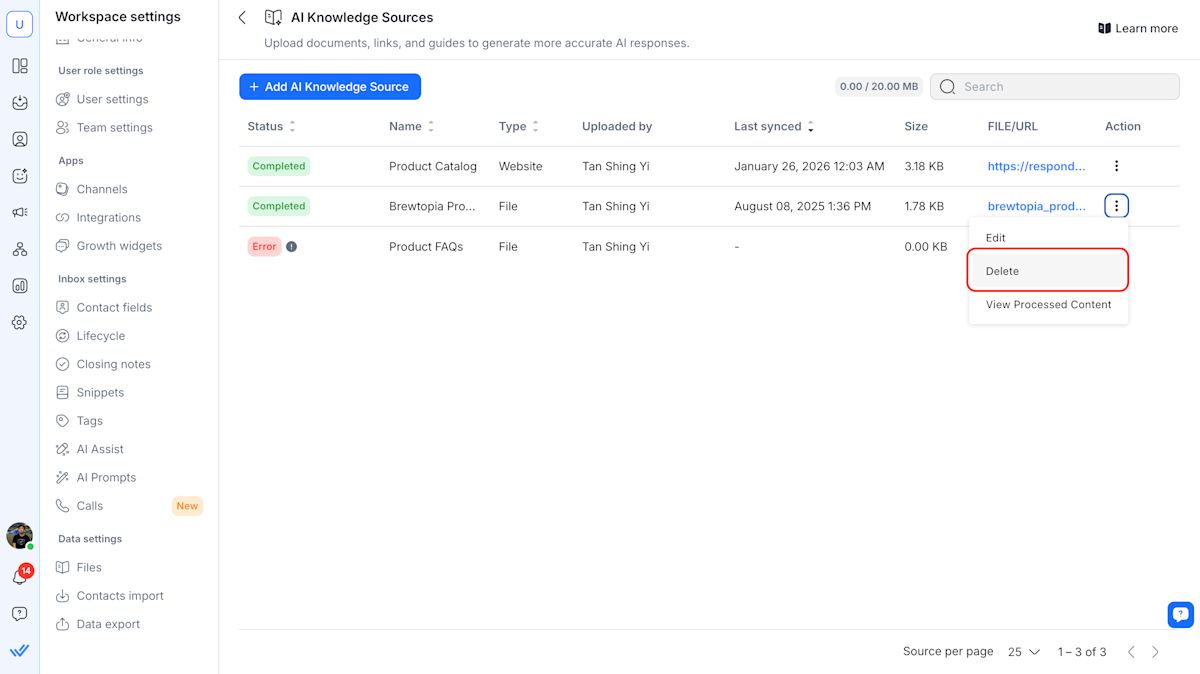Open the workflows icon in left rail
Screen dimensions: 1200x674
(x=19, y=249)
